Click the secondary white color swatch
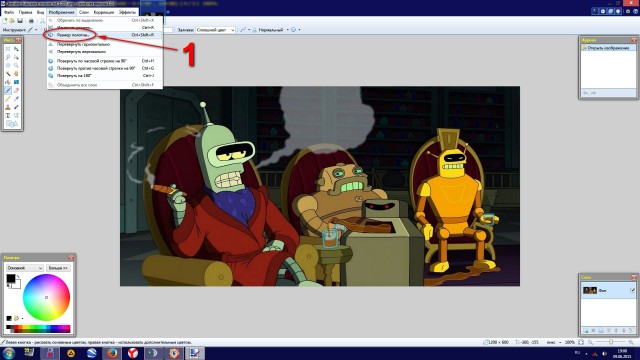 [17, 285]
